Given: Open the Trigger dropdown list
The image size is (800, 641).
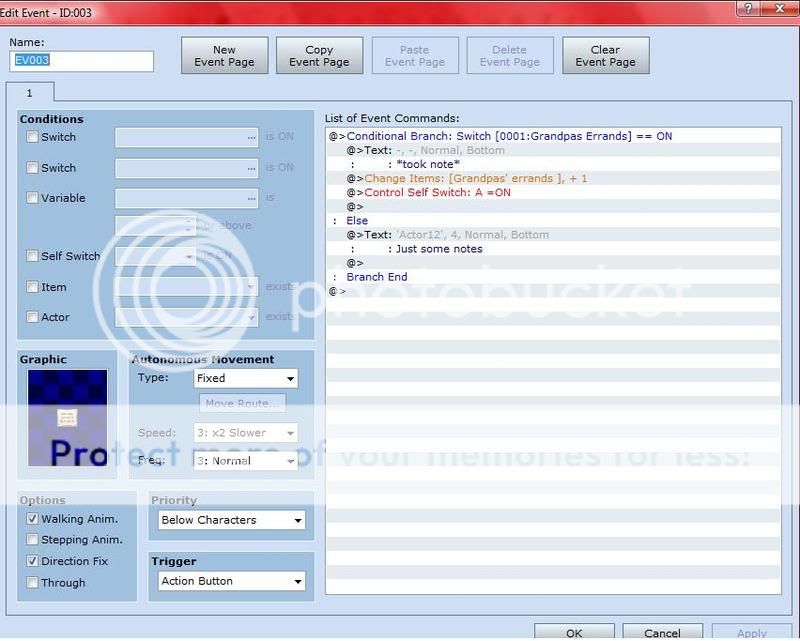Looking at the screenshot, I should click(x=232, y=582).
